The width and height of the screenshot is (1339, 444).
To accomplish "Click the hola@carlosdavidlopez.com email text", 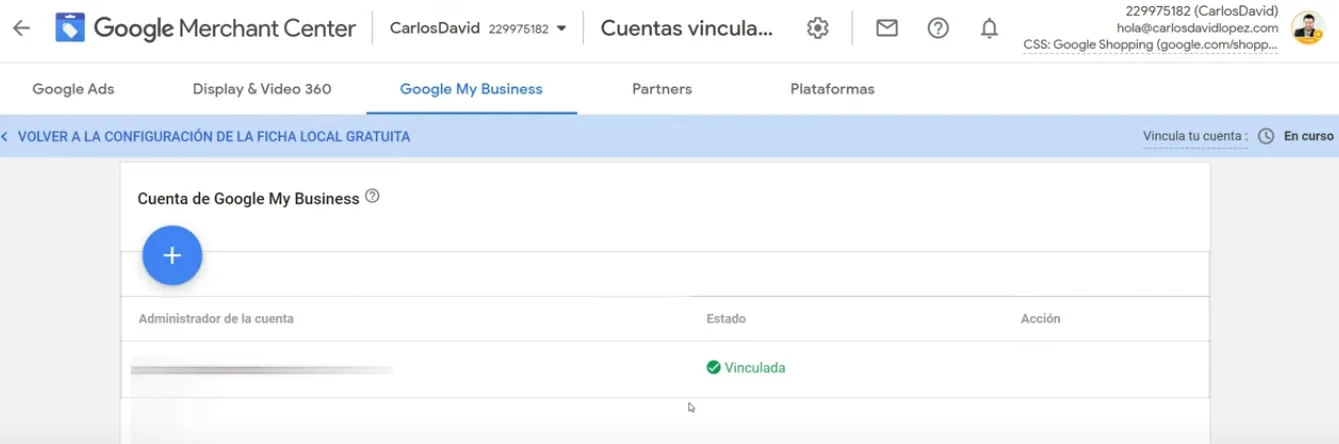I will click(x=1198, y=28).
